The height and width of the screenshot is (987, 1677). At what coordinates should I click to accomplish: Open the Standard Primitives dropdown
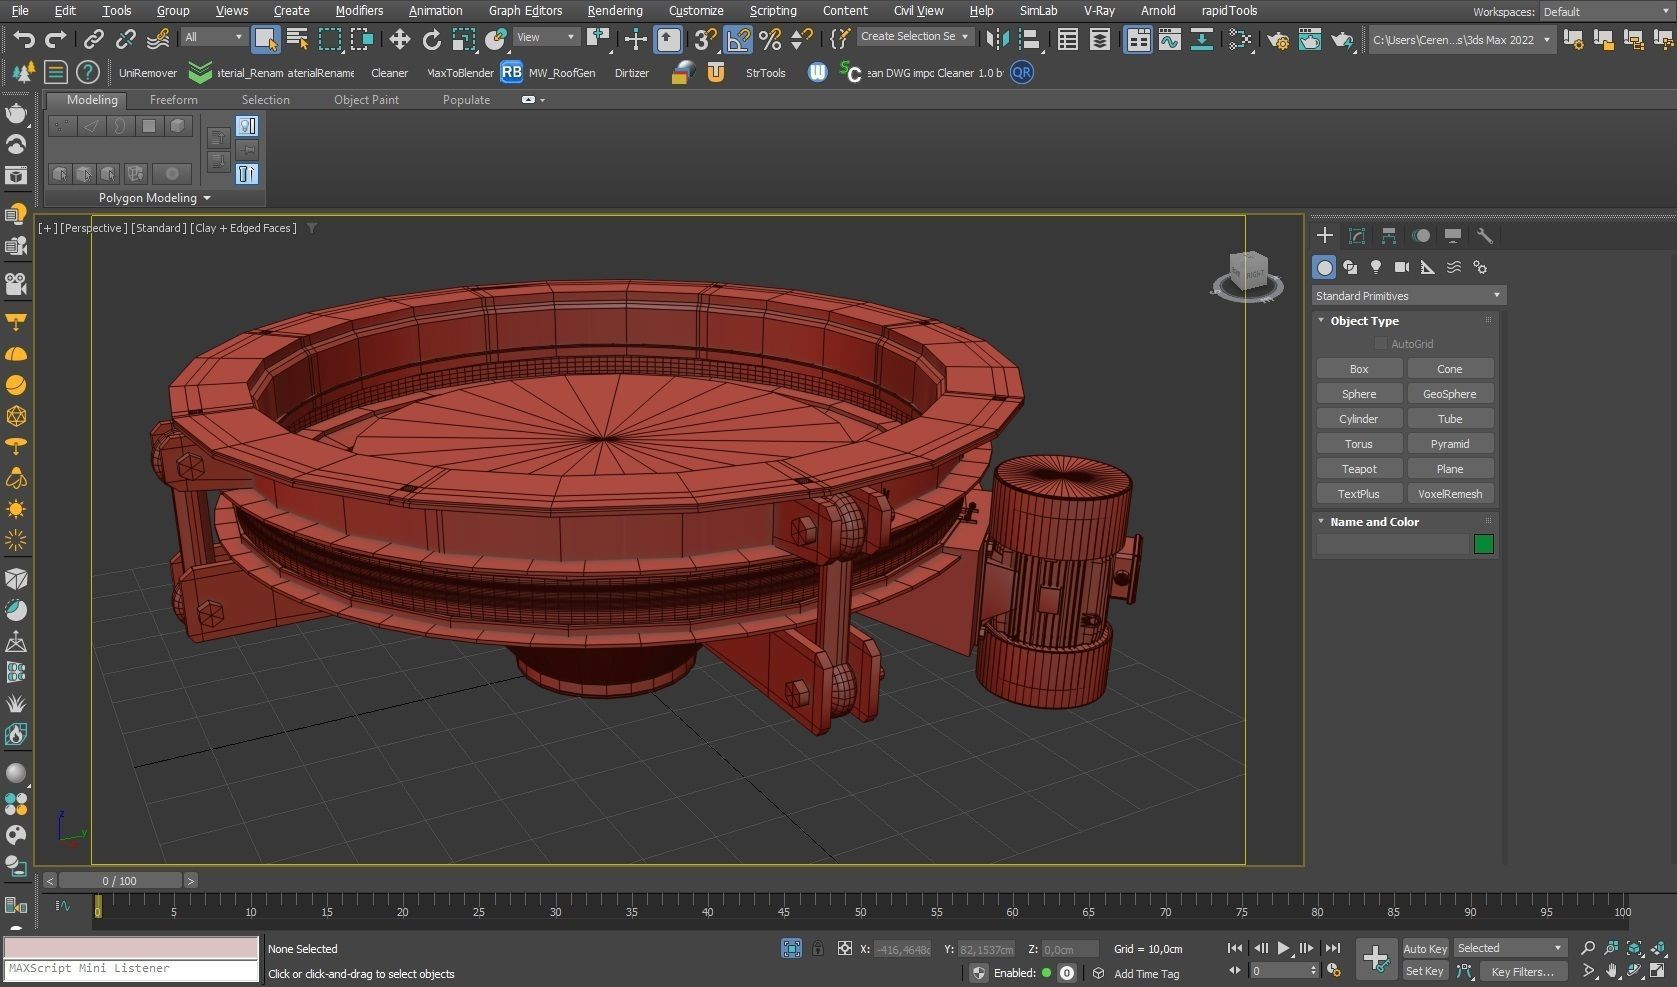tap(1408, 296)
